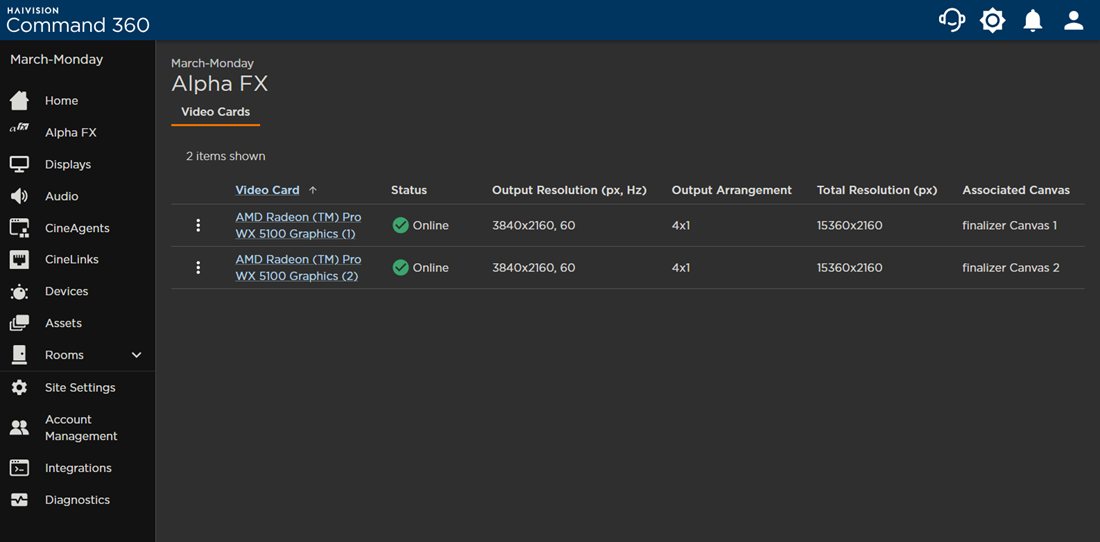Select finalizer Canvas 2 cell
The image size is (1100, 542).
1011,268
